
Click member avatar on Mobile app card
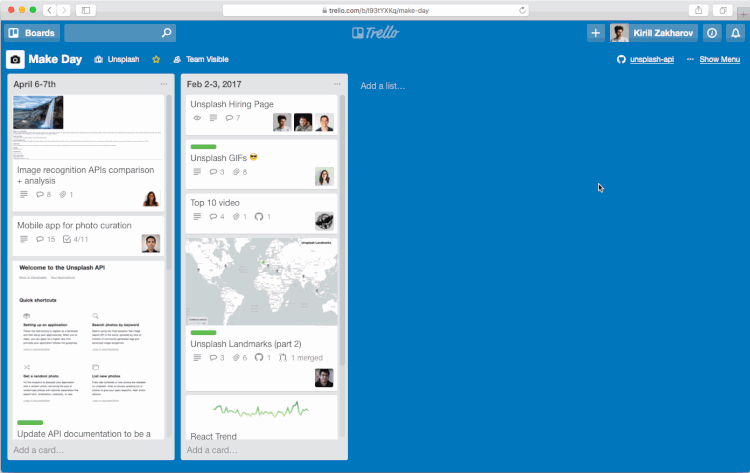[x=151, y=243]
